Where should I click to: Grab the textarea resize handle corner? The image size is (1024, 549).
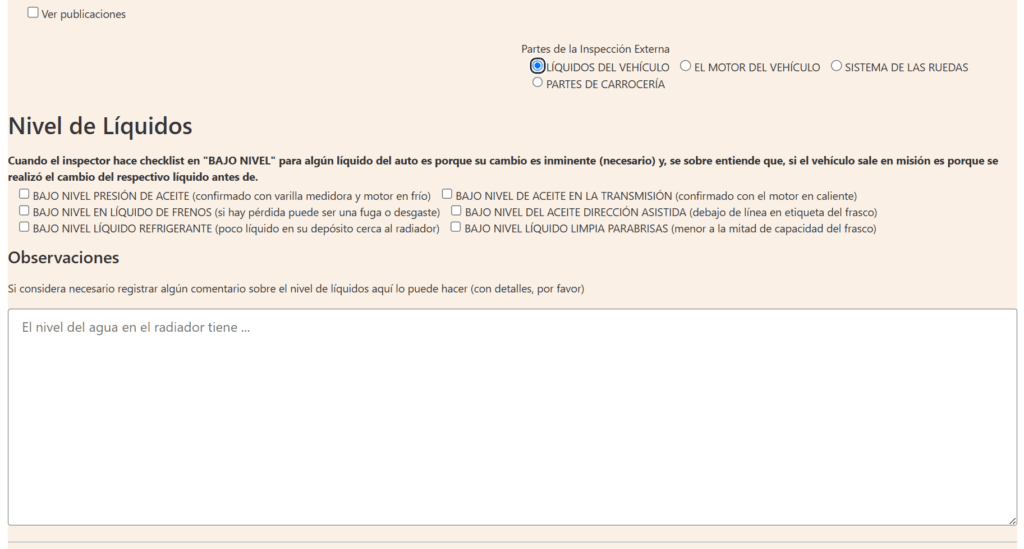[x=1012, y=521]
